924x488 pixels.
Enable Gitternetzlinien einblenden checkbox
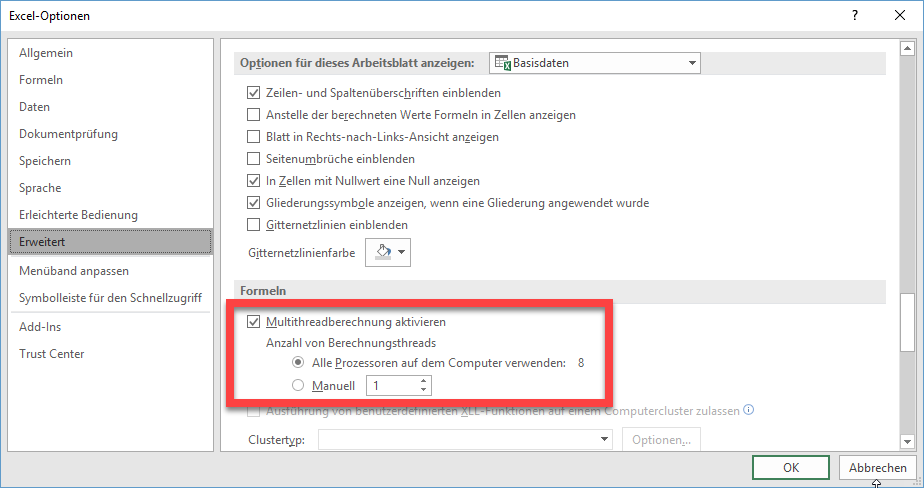tap(254, 225)
